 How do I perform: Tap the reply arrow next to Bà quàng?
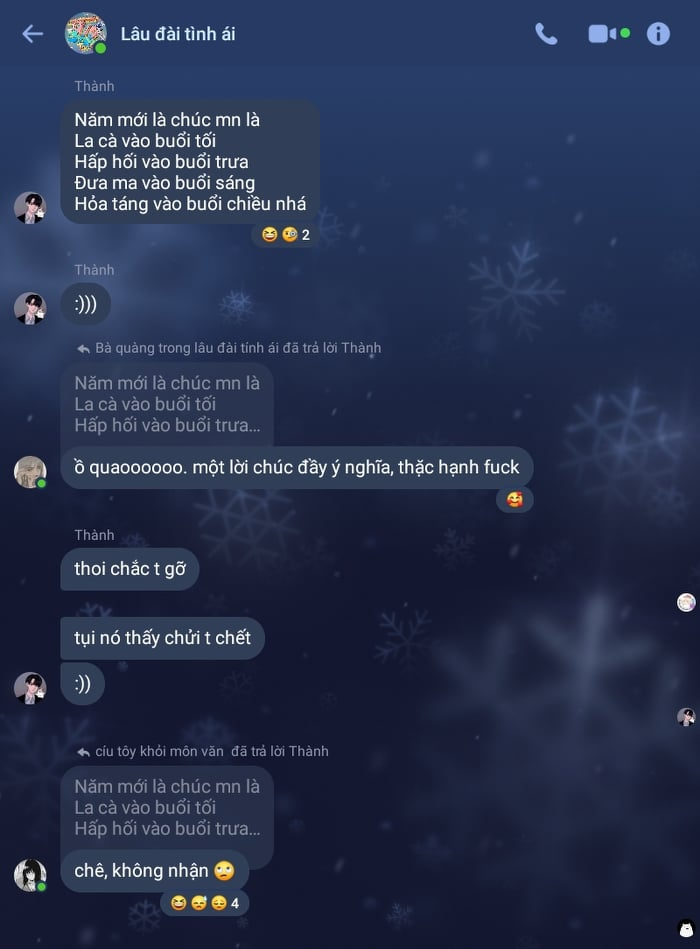83,349
